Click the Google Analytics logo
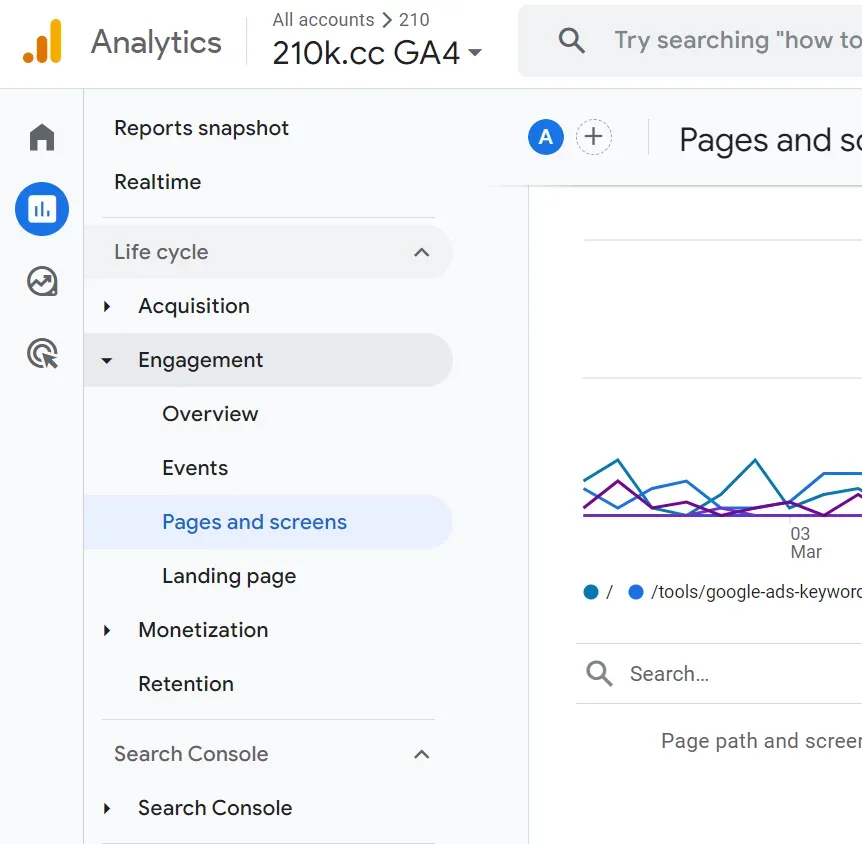Viewport: 862px width, 844px height. (42, 42)
